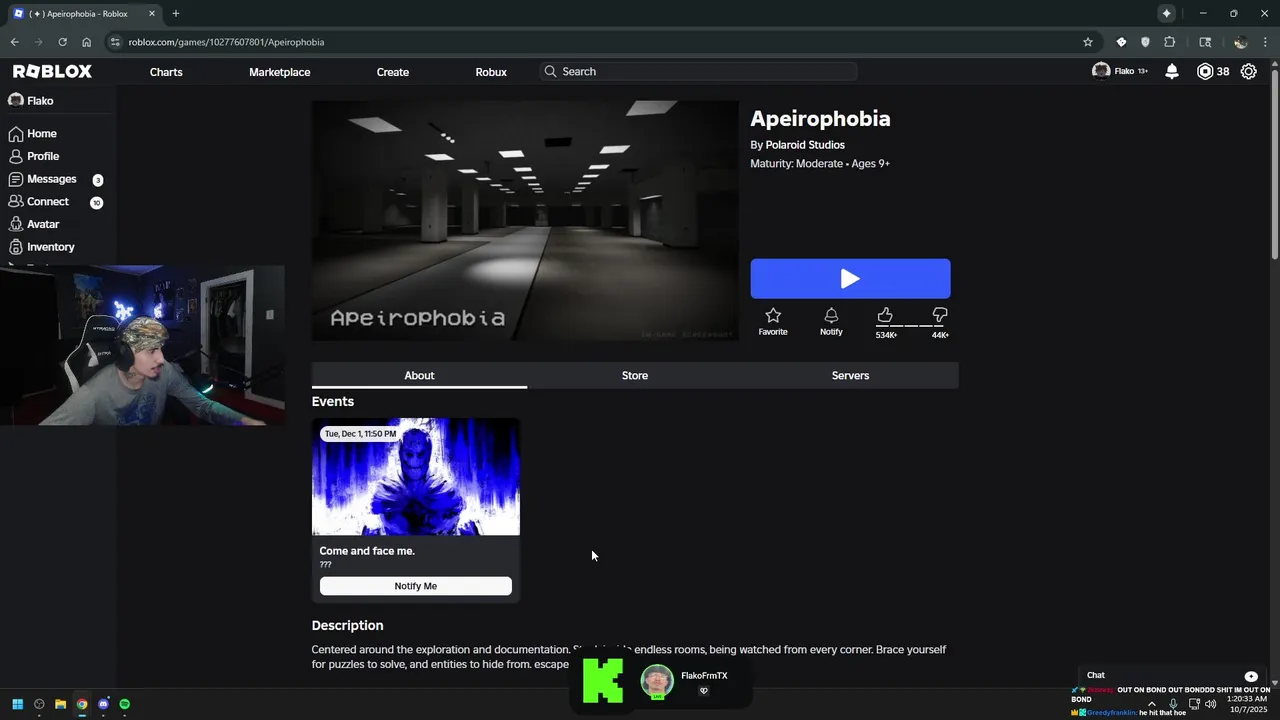This screenshot has width=1280, height=720.
Task: Select the Apeirophobia browser tab
Action: click(83, 13)
